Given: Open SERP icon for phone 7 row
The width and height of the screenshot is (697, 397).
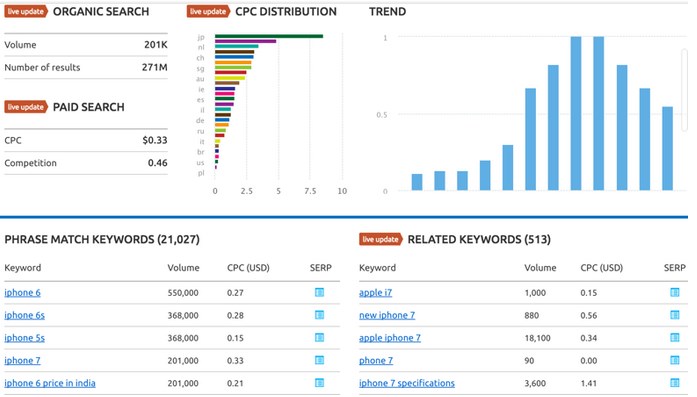Looking at the screenshot, I should coord(675,361).
